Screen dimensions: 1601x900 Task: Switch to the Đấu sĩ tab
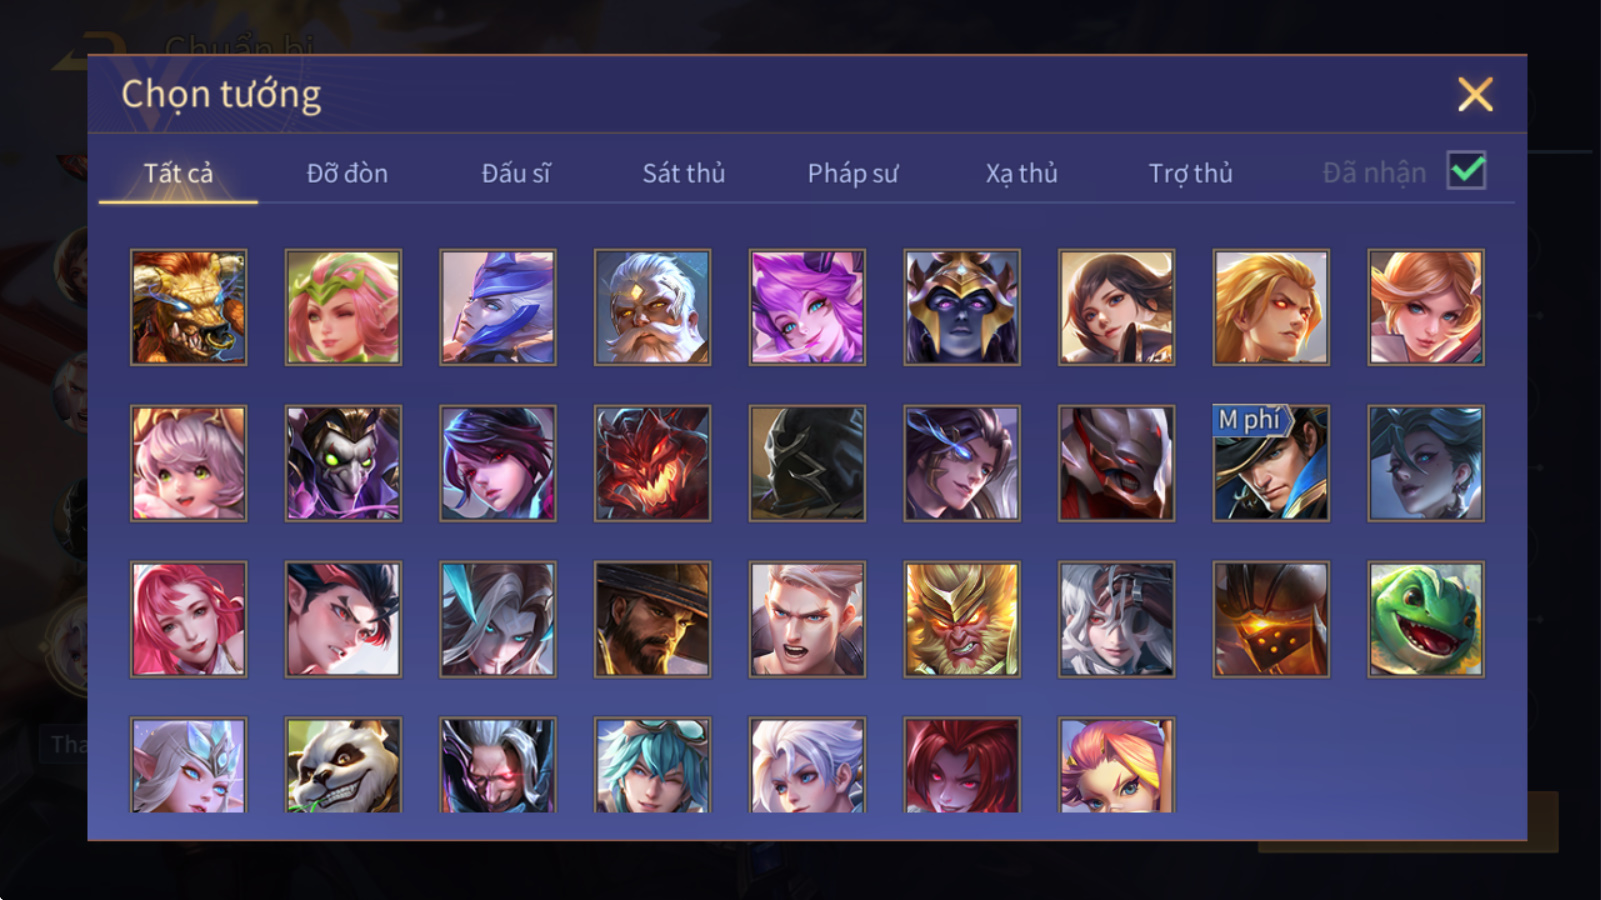point(516,173)
